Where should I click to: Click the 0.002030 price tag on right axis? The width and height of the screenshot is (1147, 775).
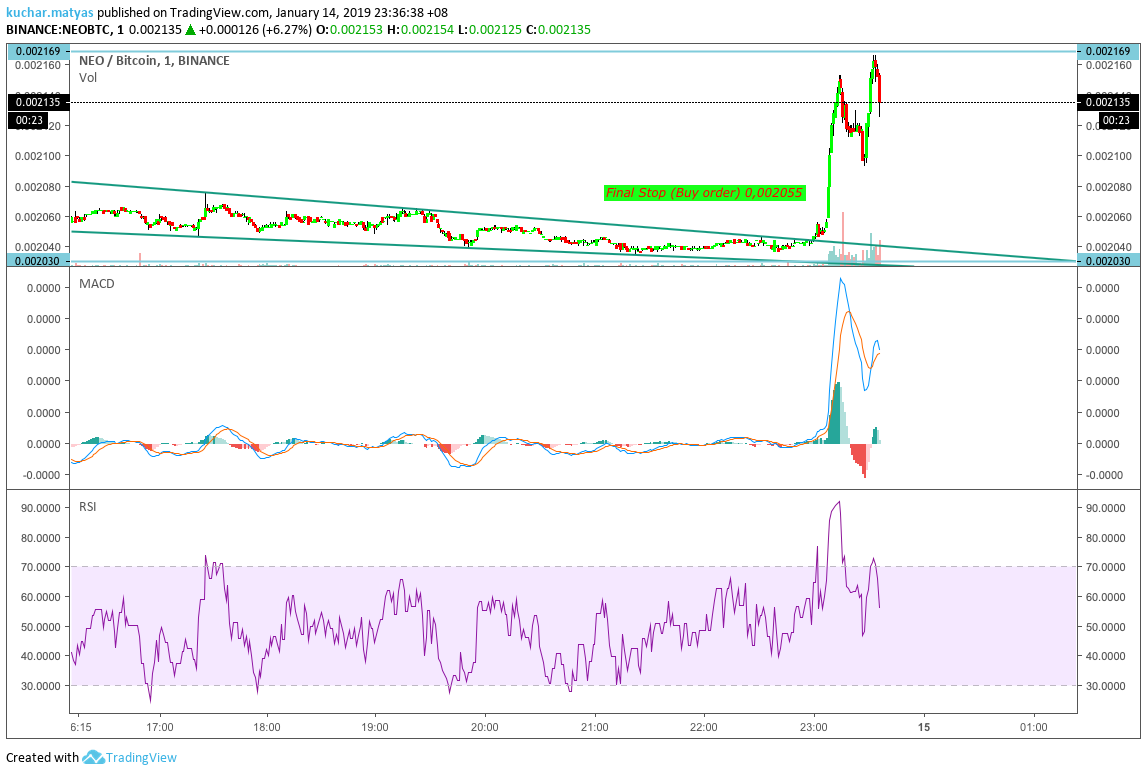point(1108,261)
